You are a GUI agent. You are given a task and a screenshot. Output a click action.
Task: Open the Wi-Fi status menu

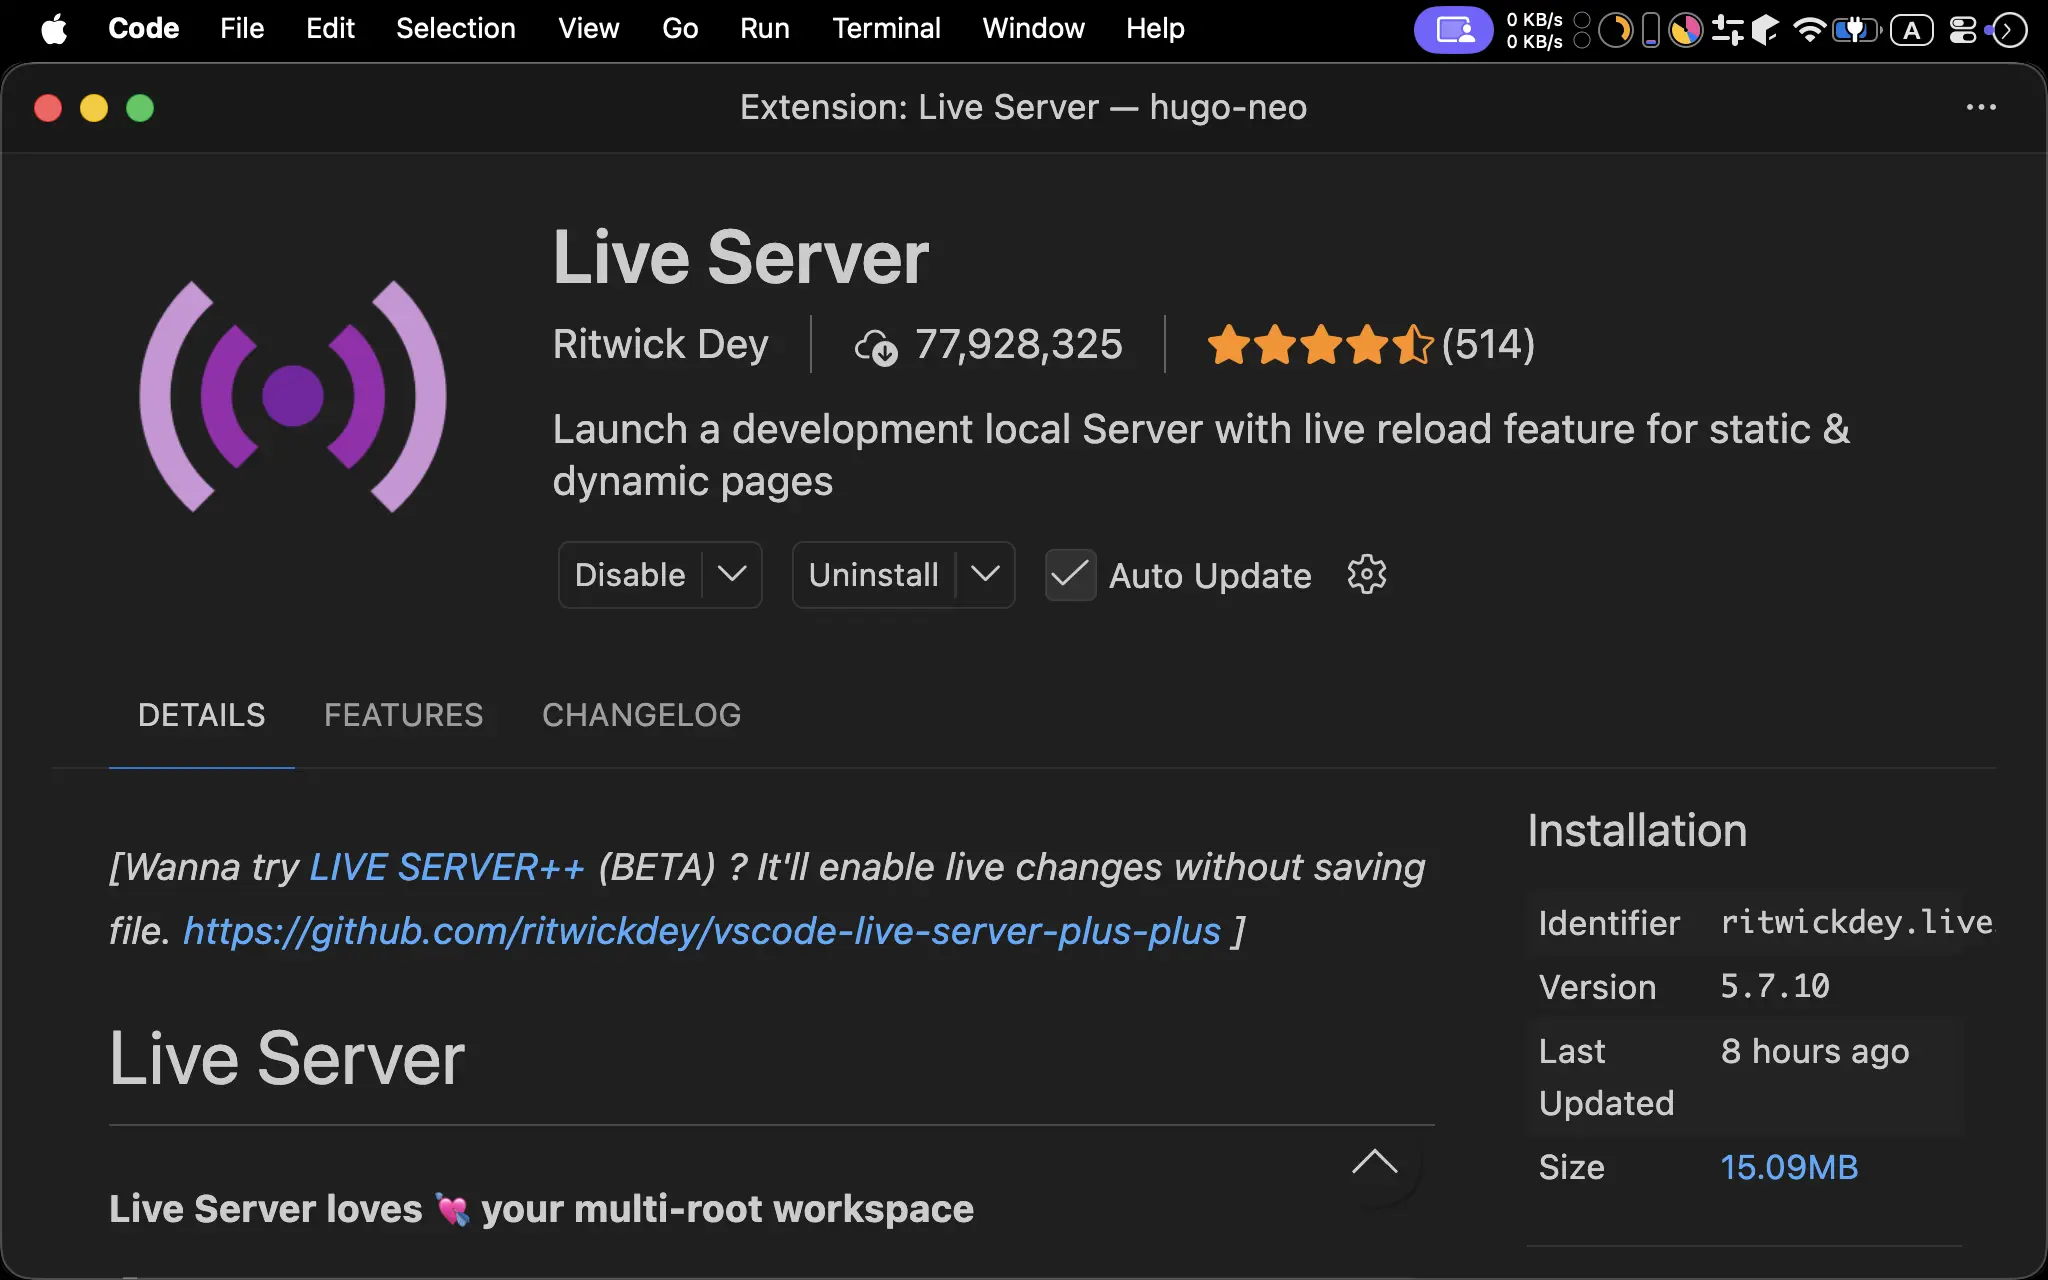1809,30
